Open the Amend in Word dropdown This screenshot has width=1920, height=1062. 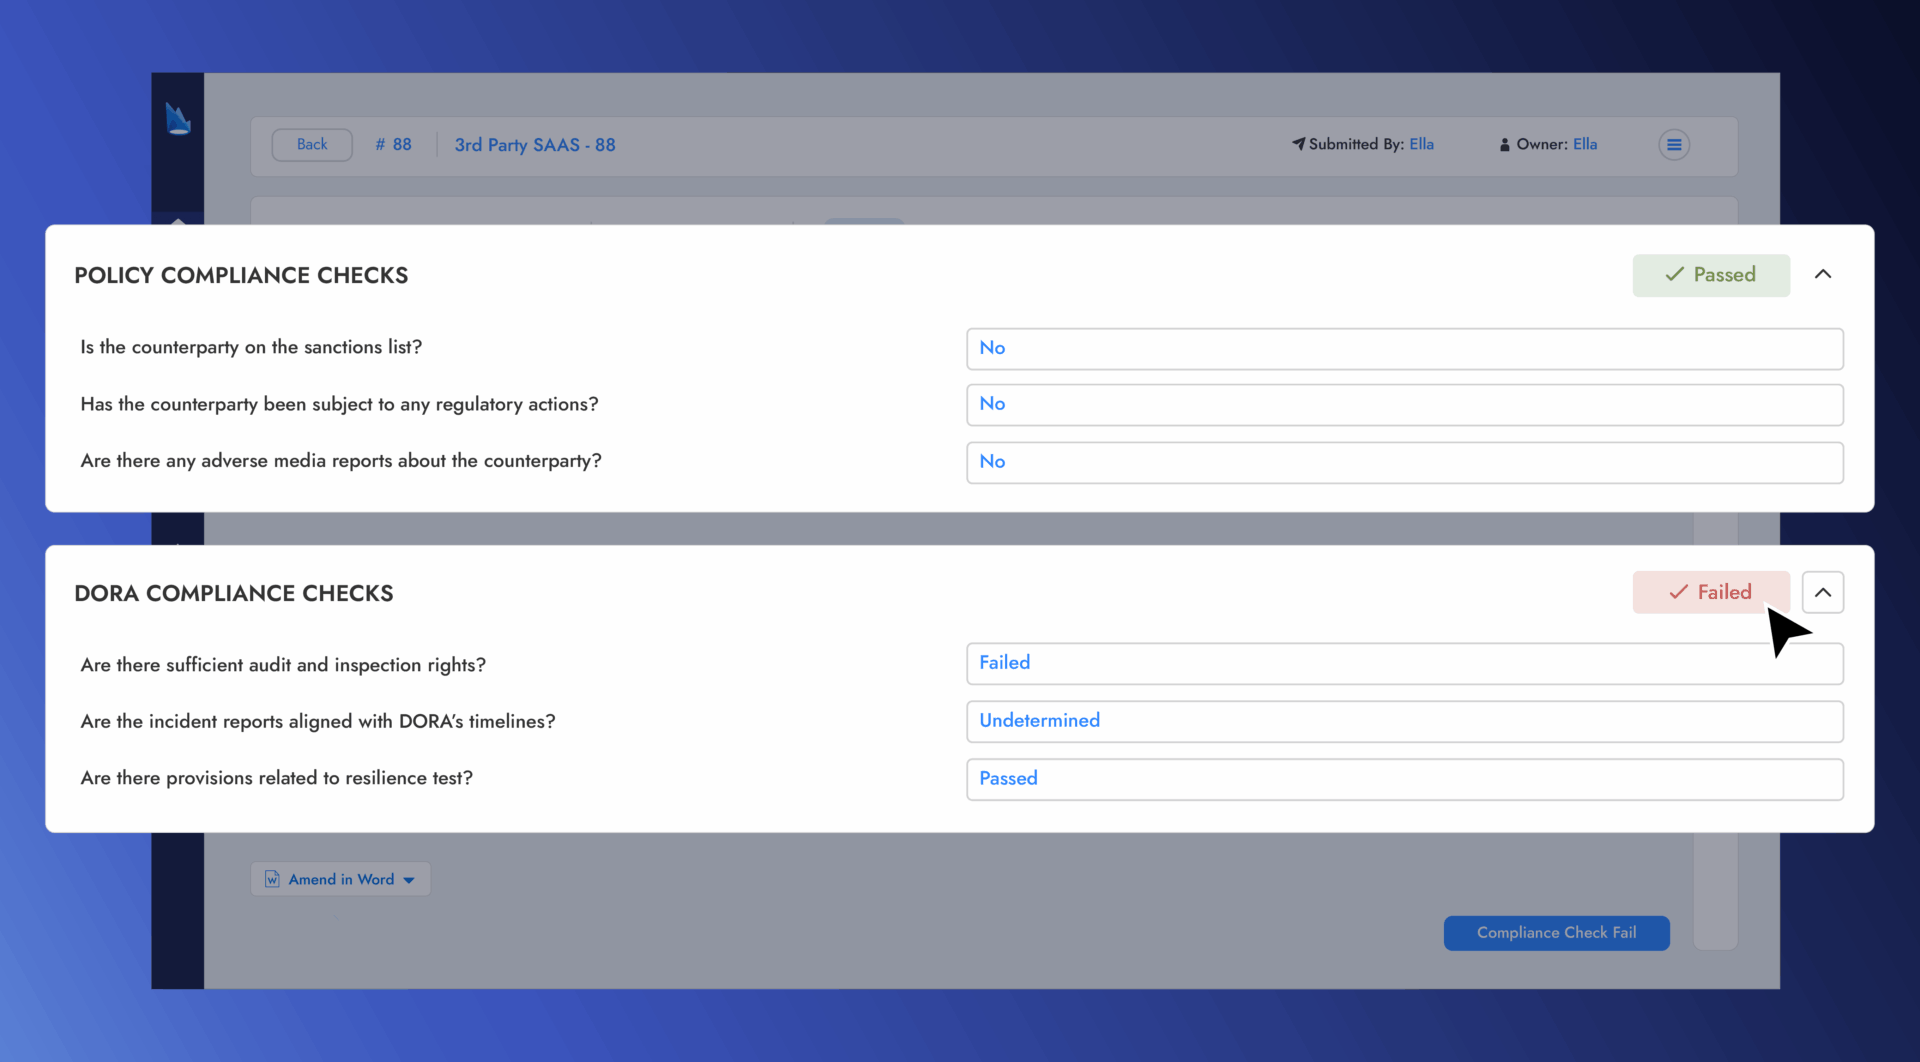click(410, 879)
